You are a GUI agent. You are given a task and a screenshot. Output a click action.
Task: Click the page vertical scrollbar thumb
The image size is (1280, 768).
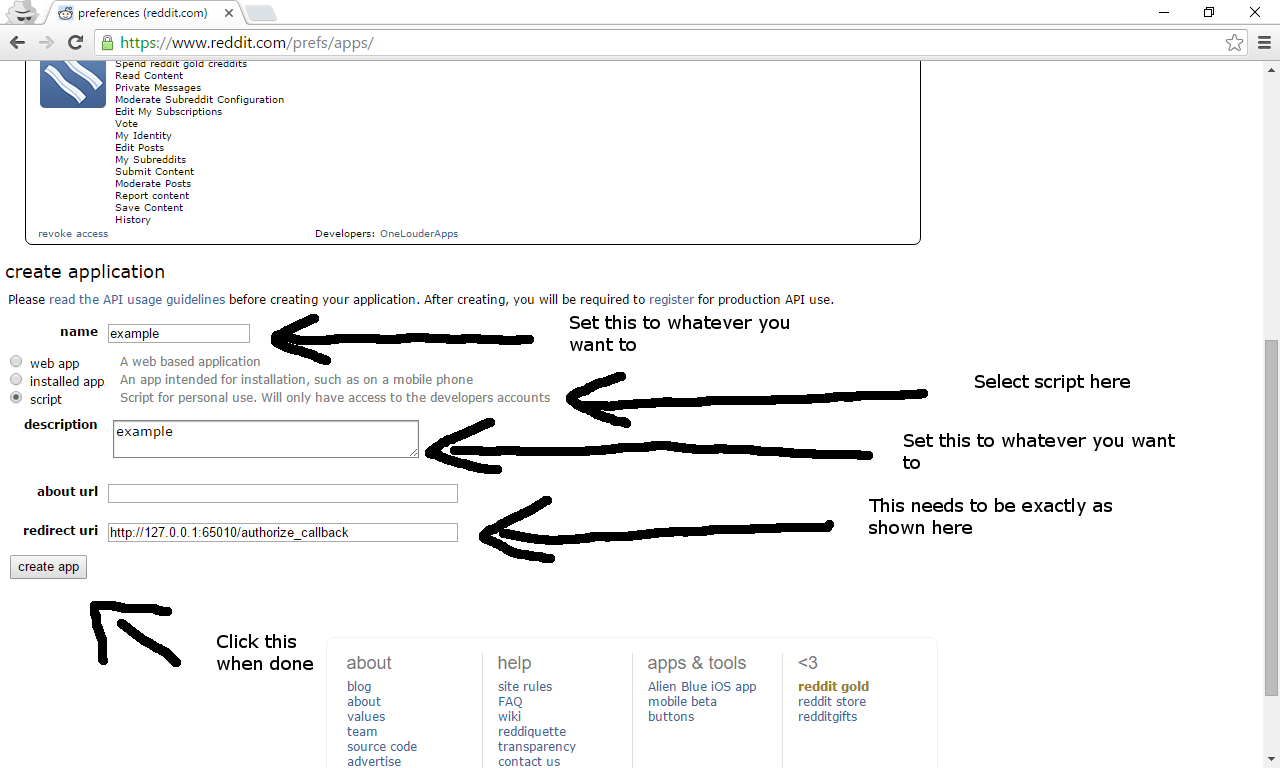[1272, 517]
